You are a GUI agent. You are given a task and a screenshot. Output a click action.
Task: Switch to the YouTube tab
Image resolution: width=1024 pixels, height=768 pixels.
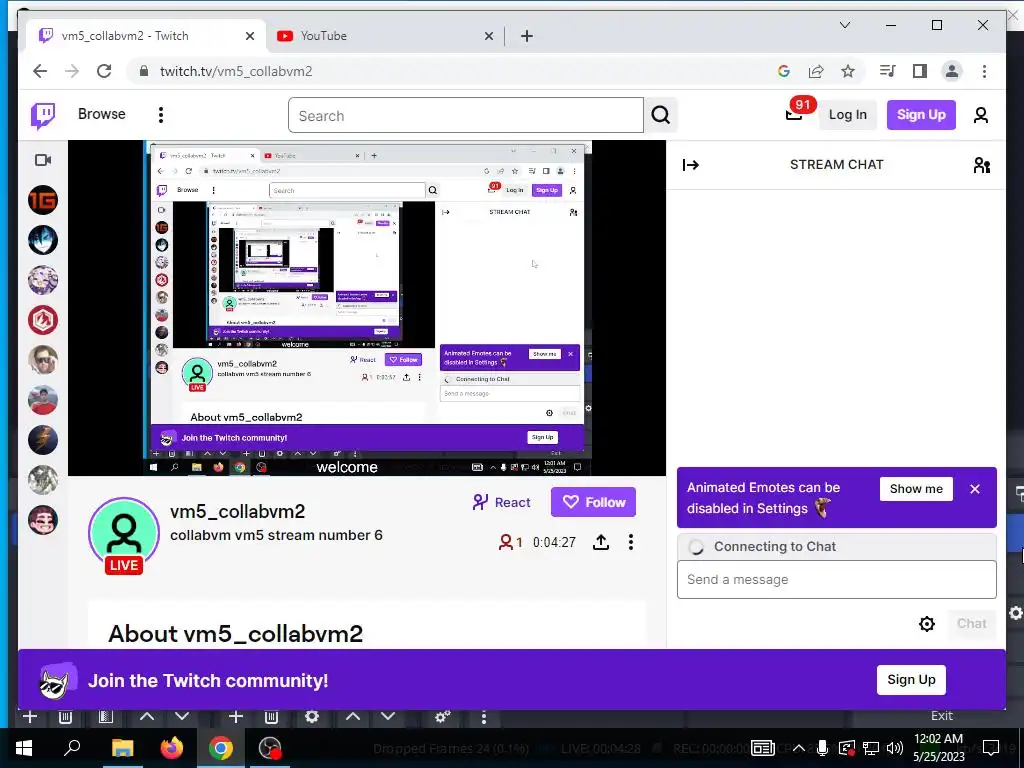point(385,36)
